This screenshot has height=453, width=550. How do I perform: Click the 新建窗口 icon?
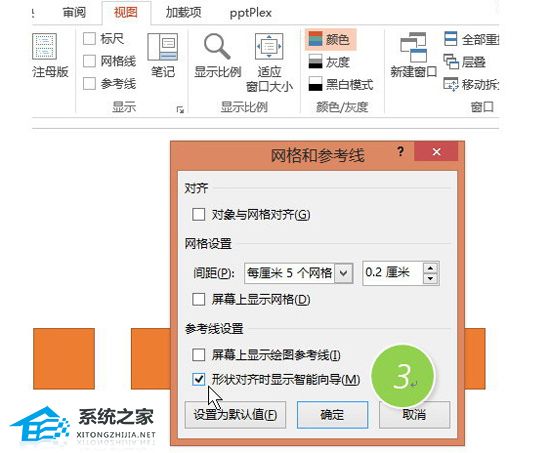click(414, 47)
